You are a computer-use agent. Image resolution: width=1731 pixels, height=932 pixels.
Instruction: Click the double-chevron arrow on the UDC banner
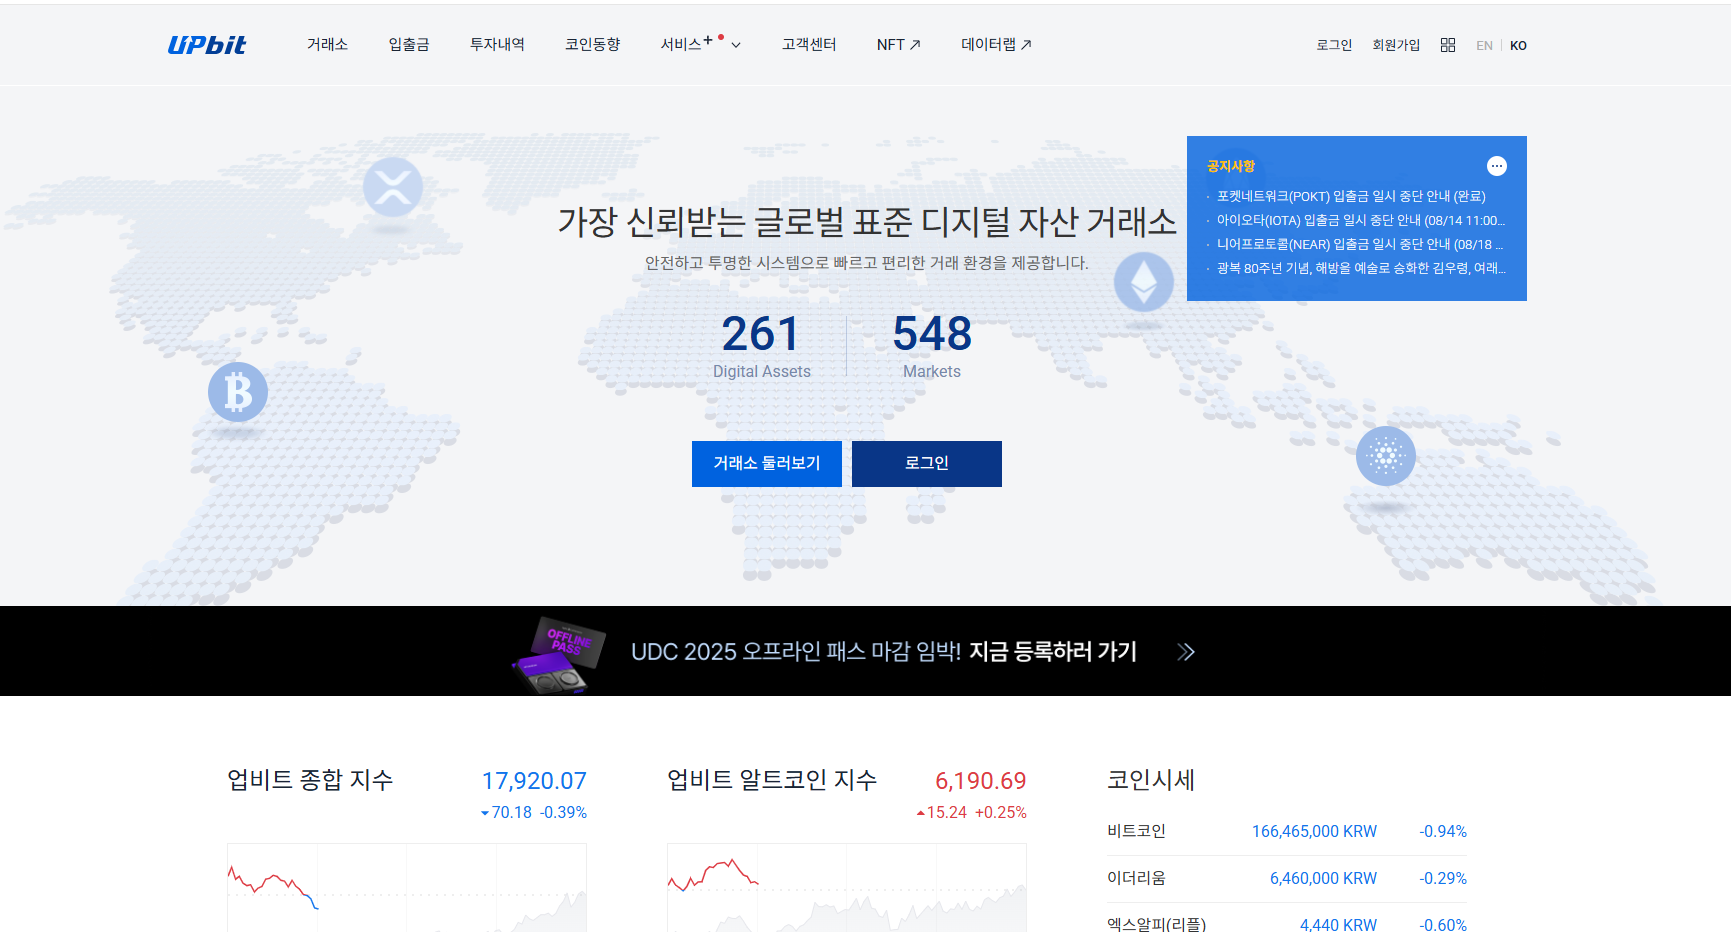(1186, 652)
